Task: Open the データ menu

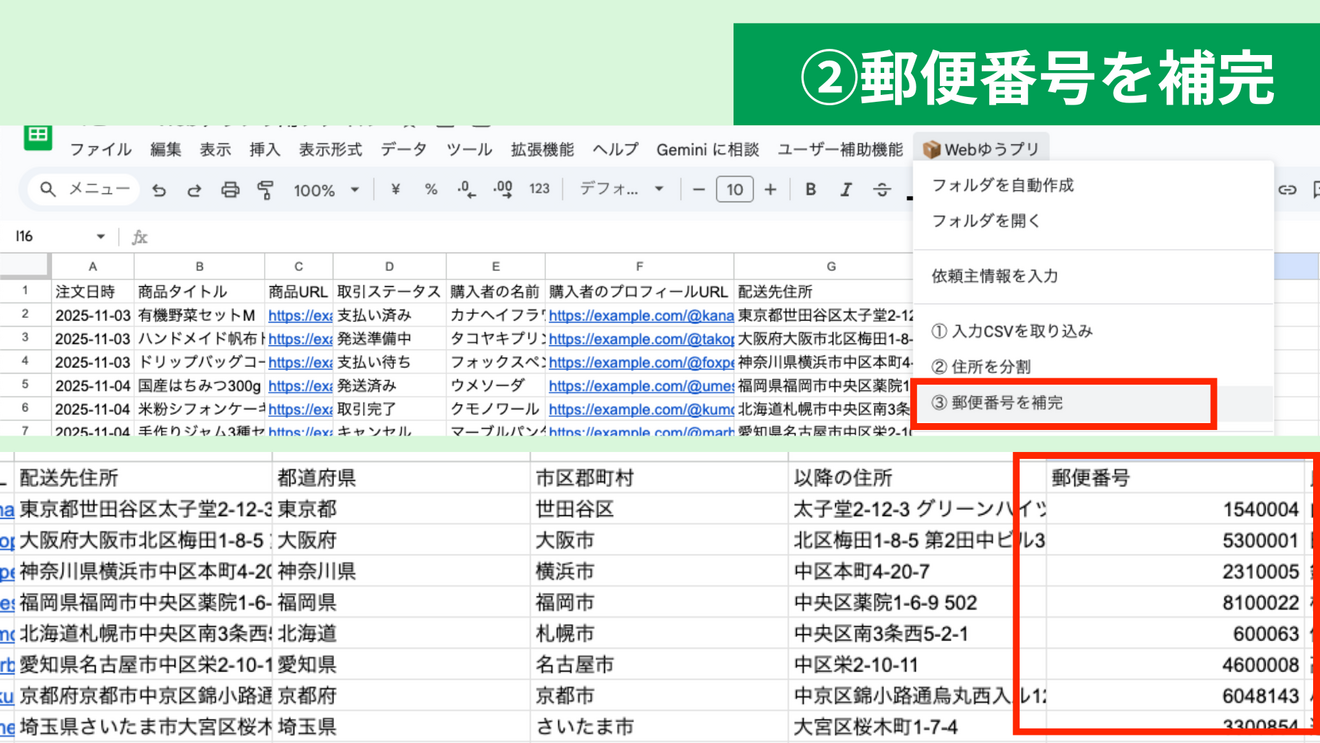Action: [403, 150]
